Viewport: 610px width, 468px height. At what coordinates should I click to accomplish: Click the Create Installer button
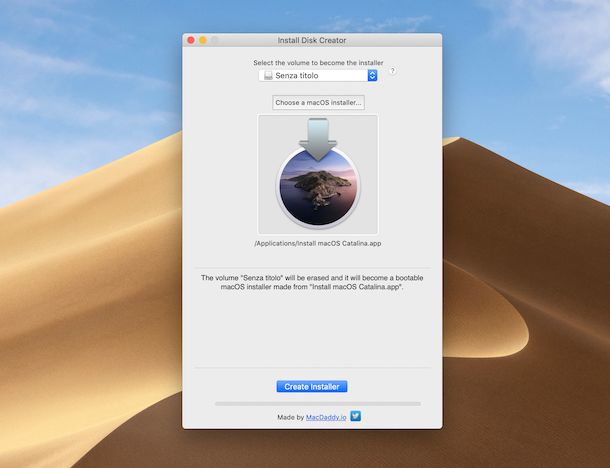(312, 387)
